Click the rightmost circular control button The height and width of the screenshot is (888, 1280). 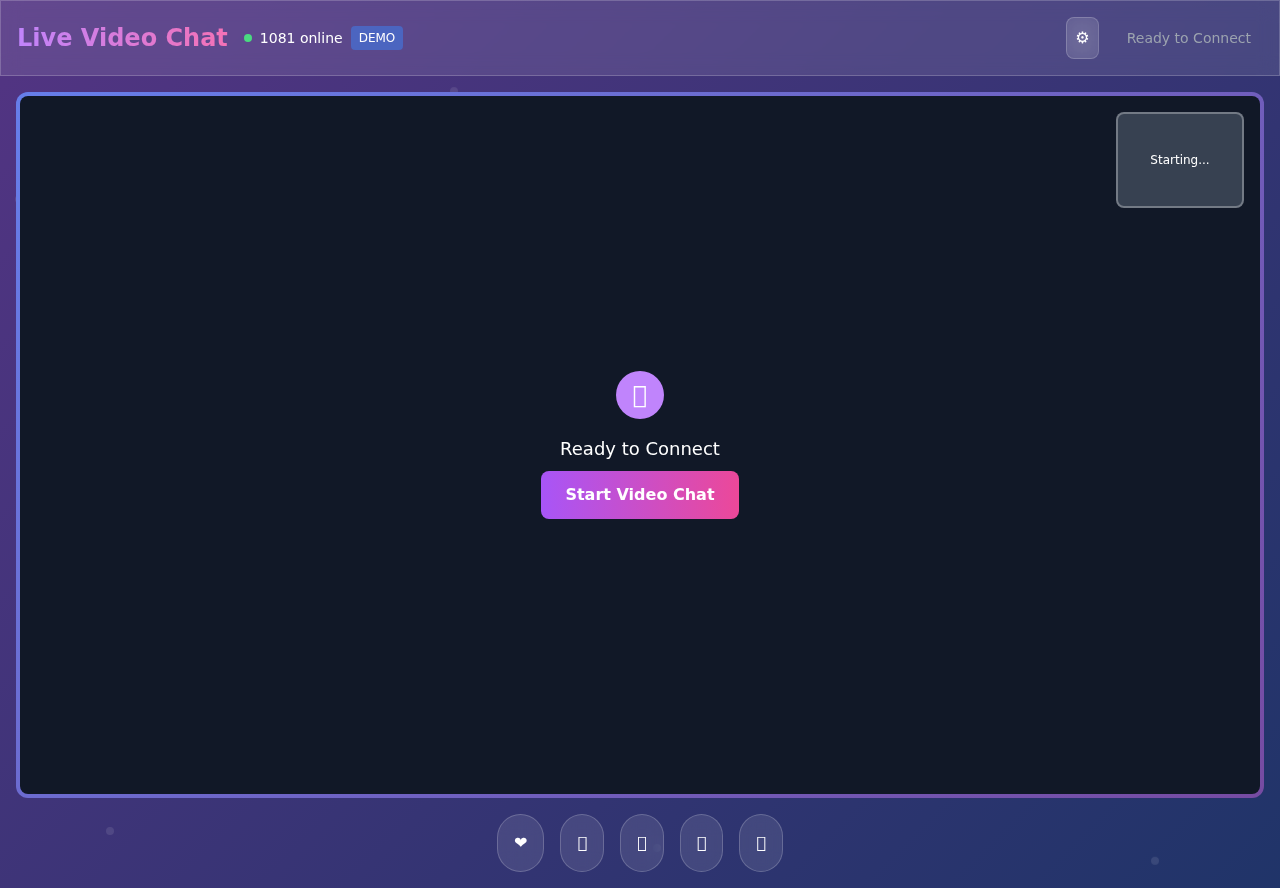pyautogui.click(x=760, y=842)
